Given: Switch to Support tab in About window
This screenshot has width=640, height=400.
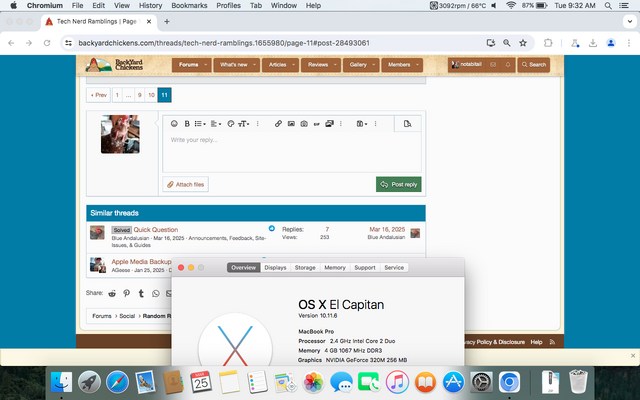Looking at the screenshot, I should click(364, 268).
